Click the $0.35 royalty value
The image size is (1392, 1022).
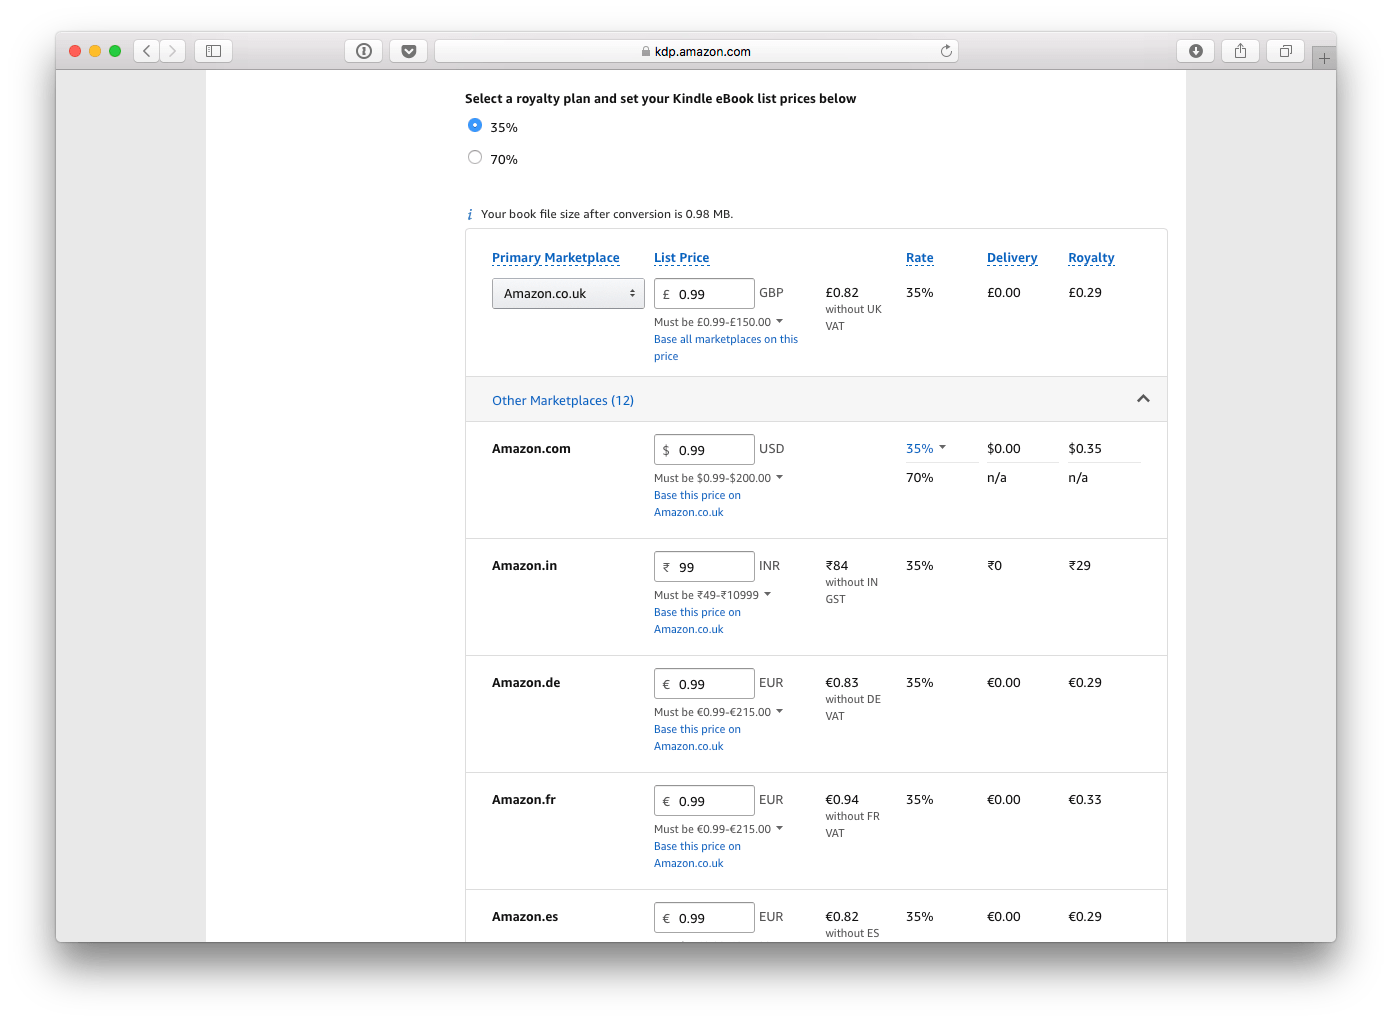point(1085,449)
